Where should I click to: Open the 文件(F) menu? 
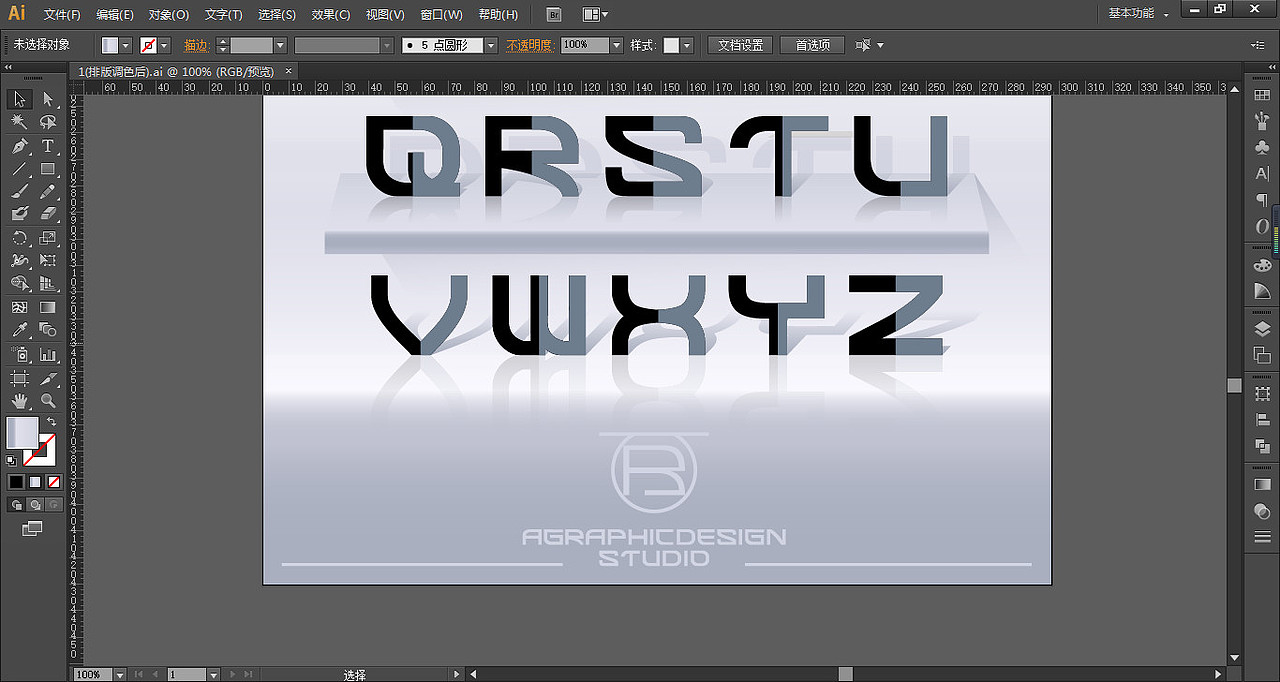click(x=62, y=15)
